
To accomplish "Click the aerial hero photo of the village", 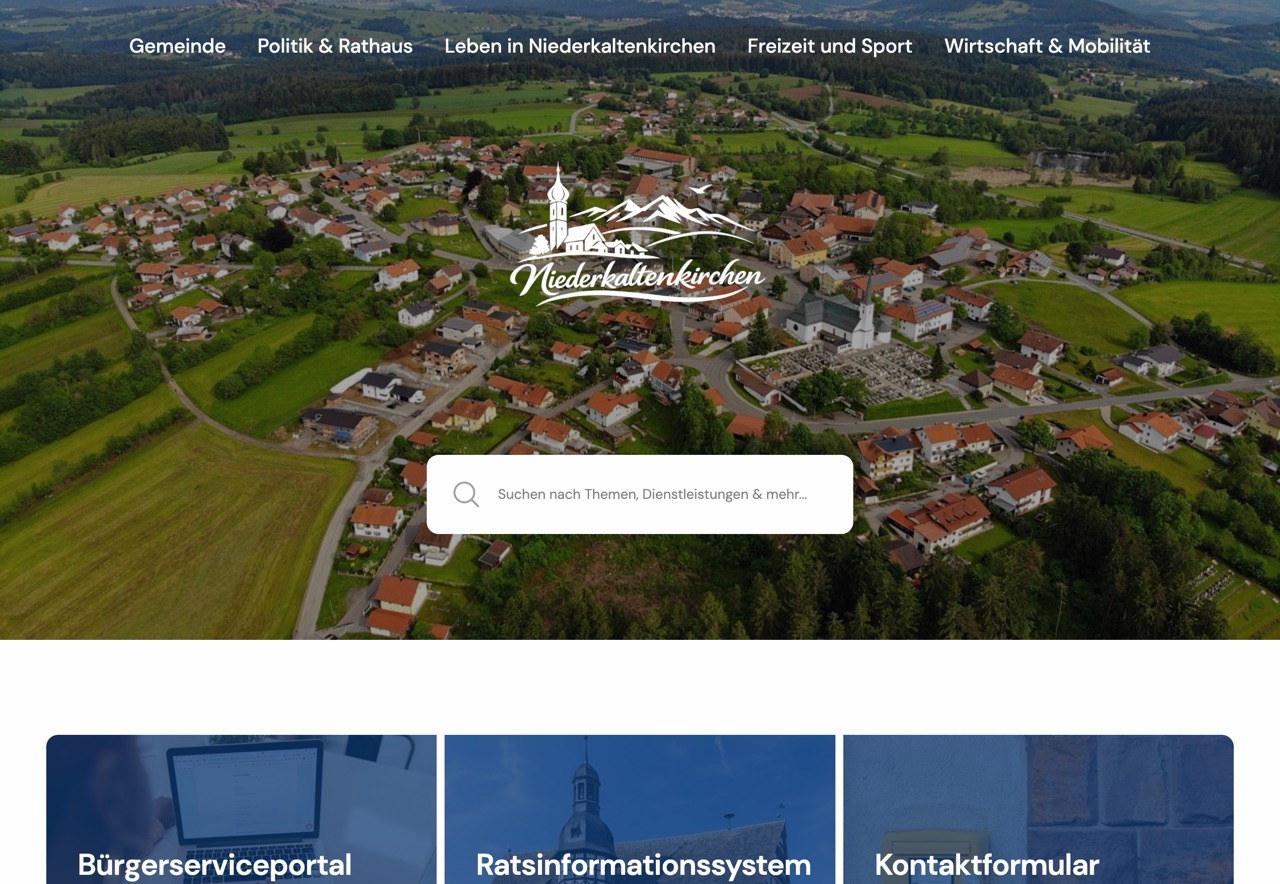I will coord(200,350).
